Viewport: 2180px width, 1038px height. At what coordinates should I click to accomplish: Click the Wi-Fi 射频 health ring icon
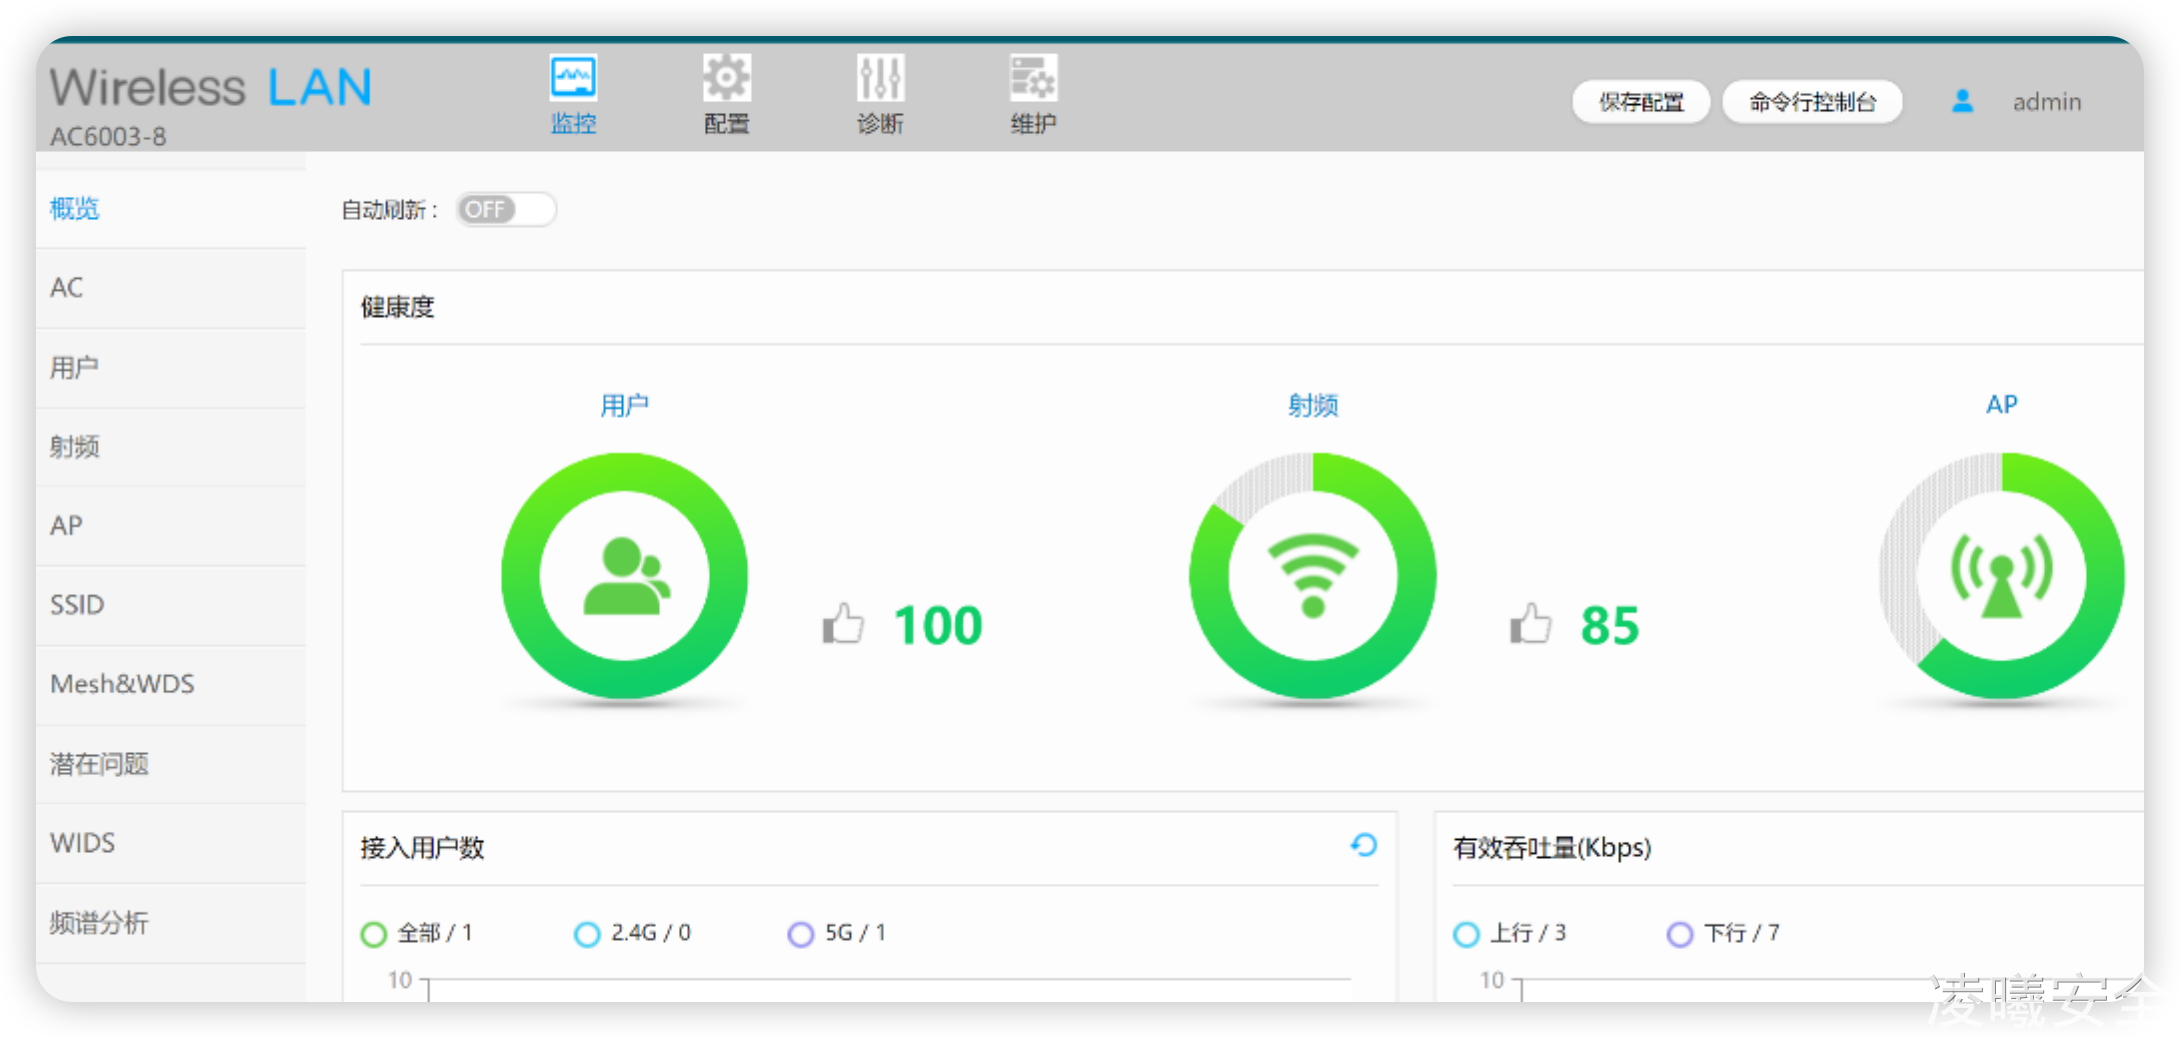1312,576
